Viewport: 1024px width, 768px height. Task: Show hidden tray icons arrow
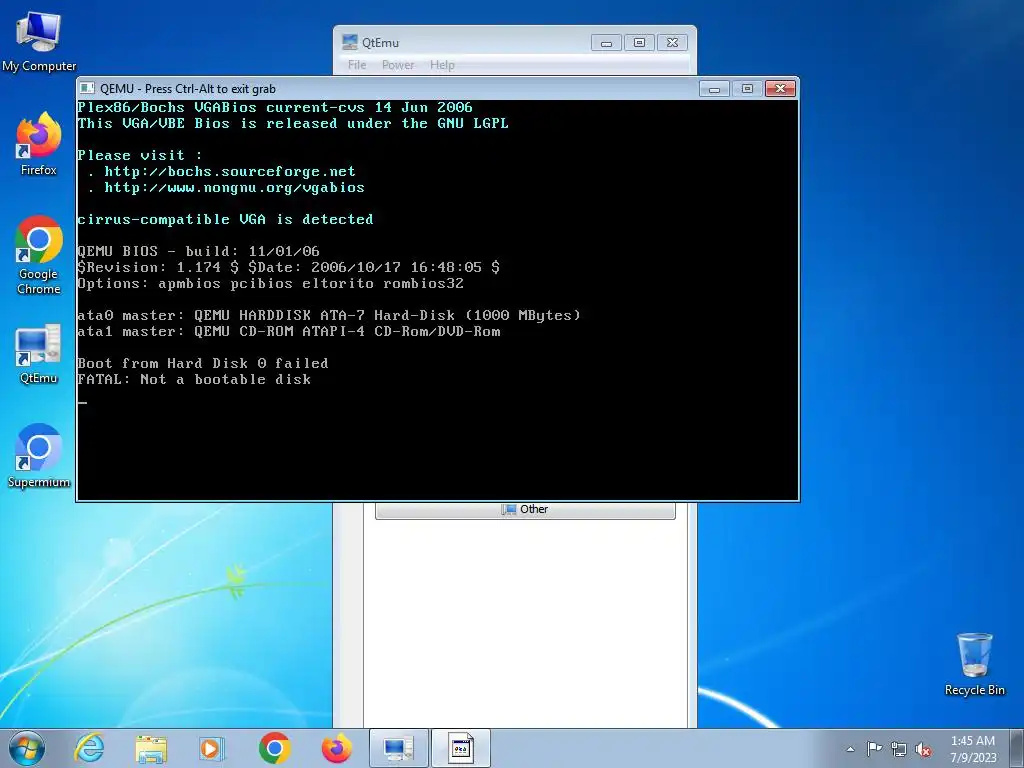click(850, 749)
